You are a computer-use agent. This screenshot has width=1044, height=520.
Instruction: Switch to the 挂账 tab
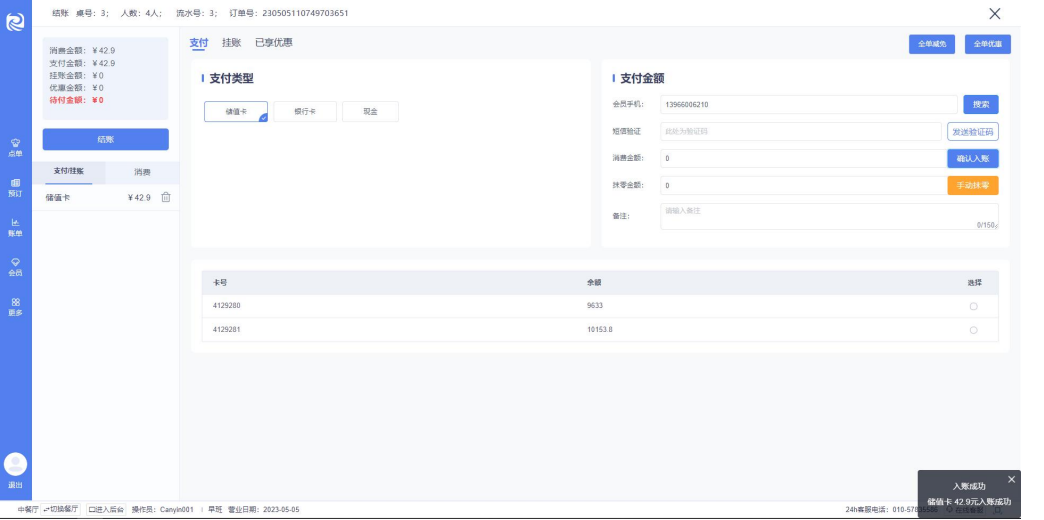point(231,43)
